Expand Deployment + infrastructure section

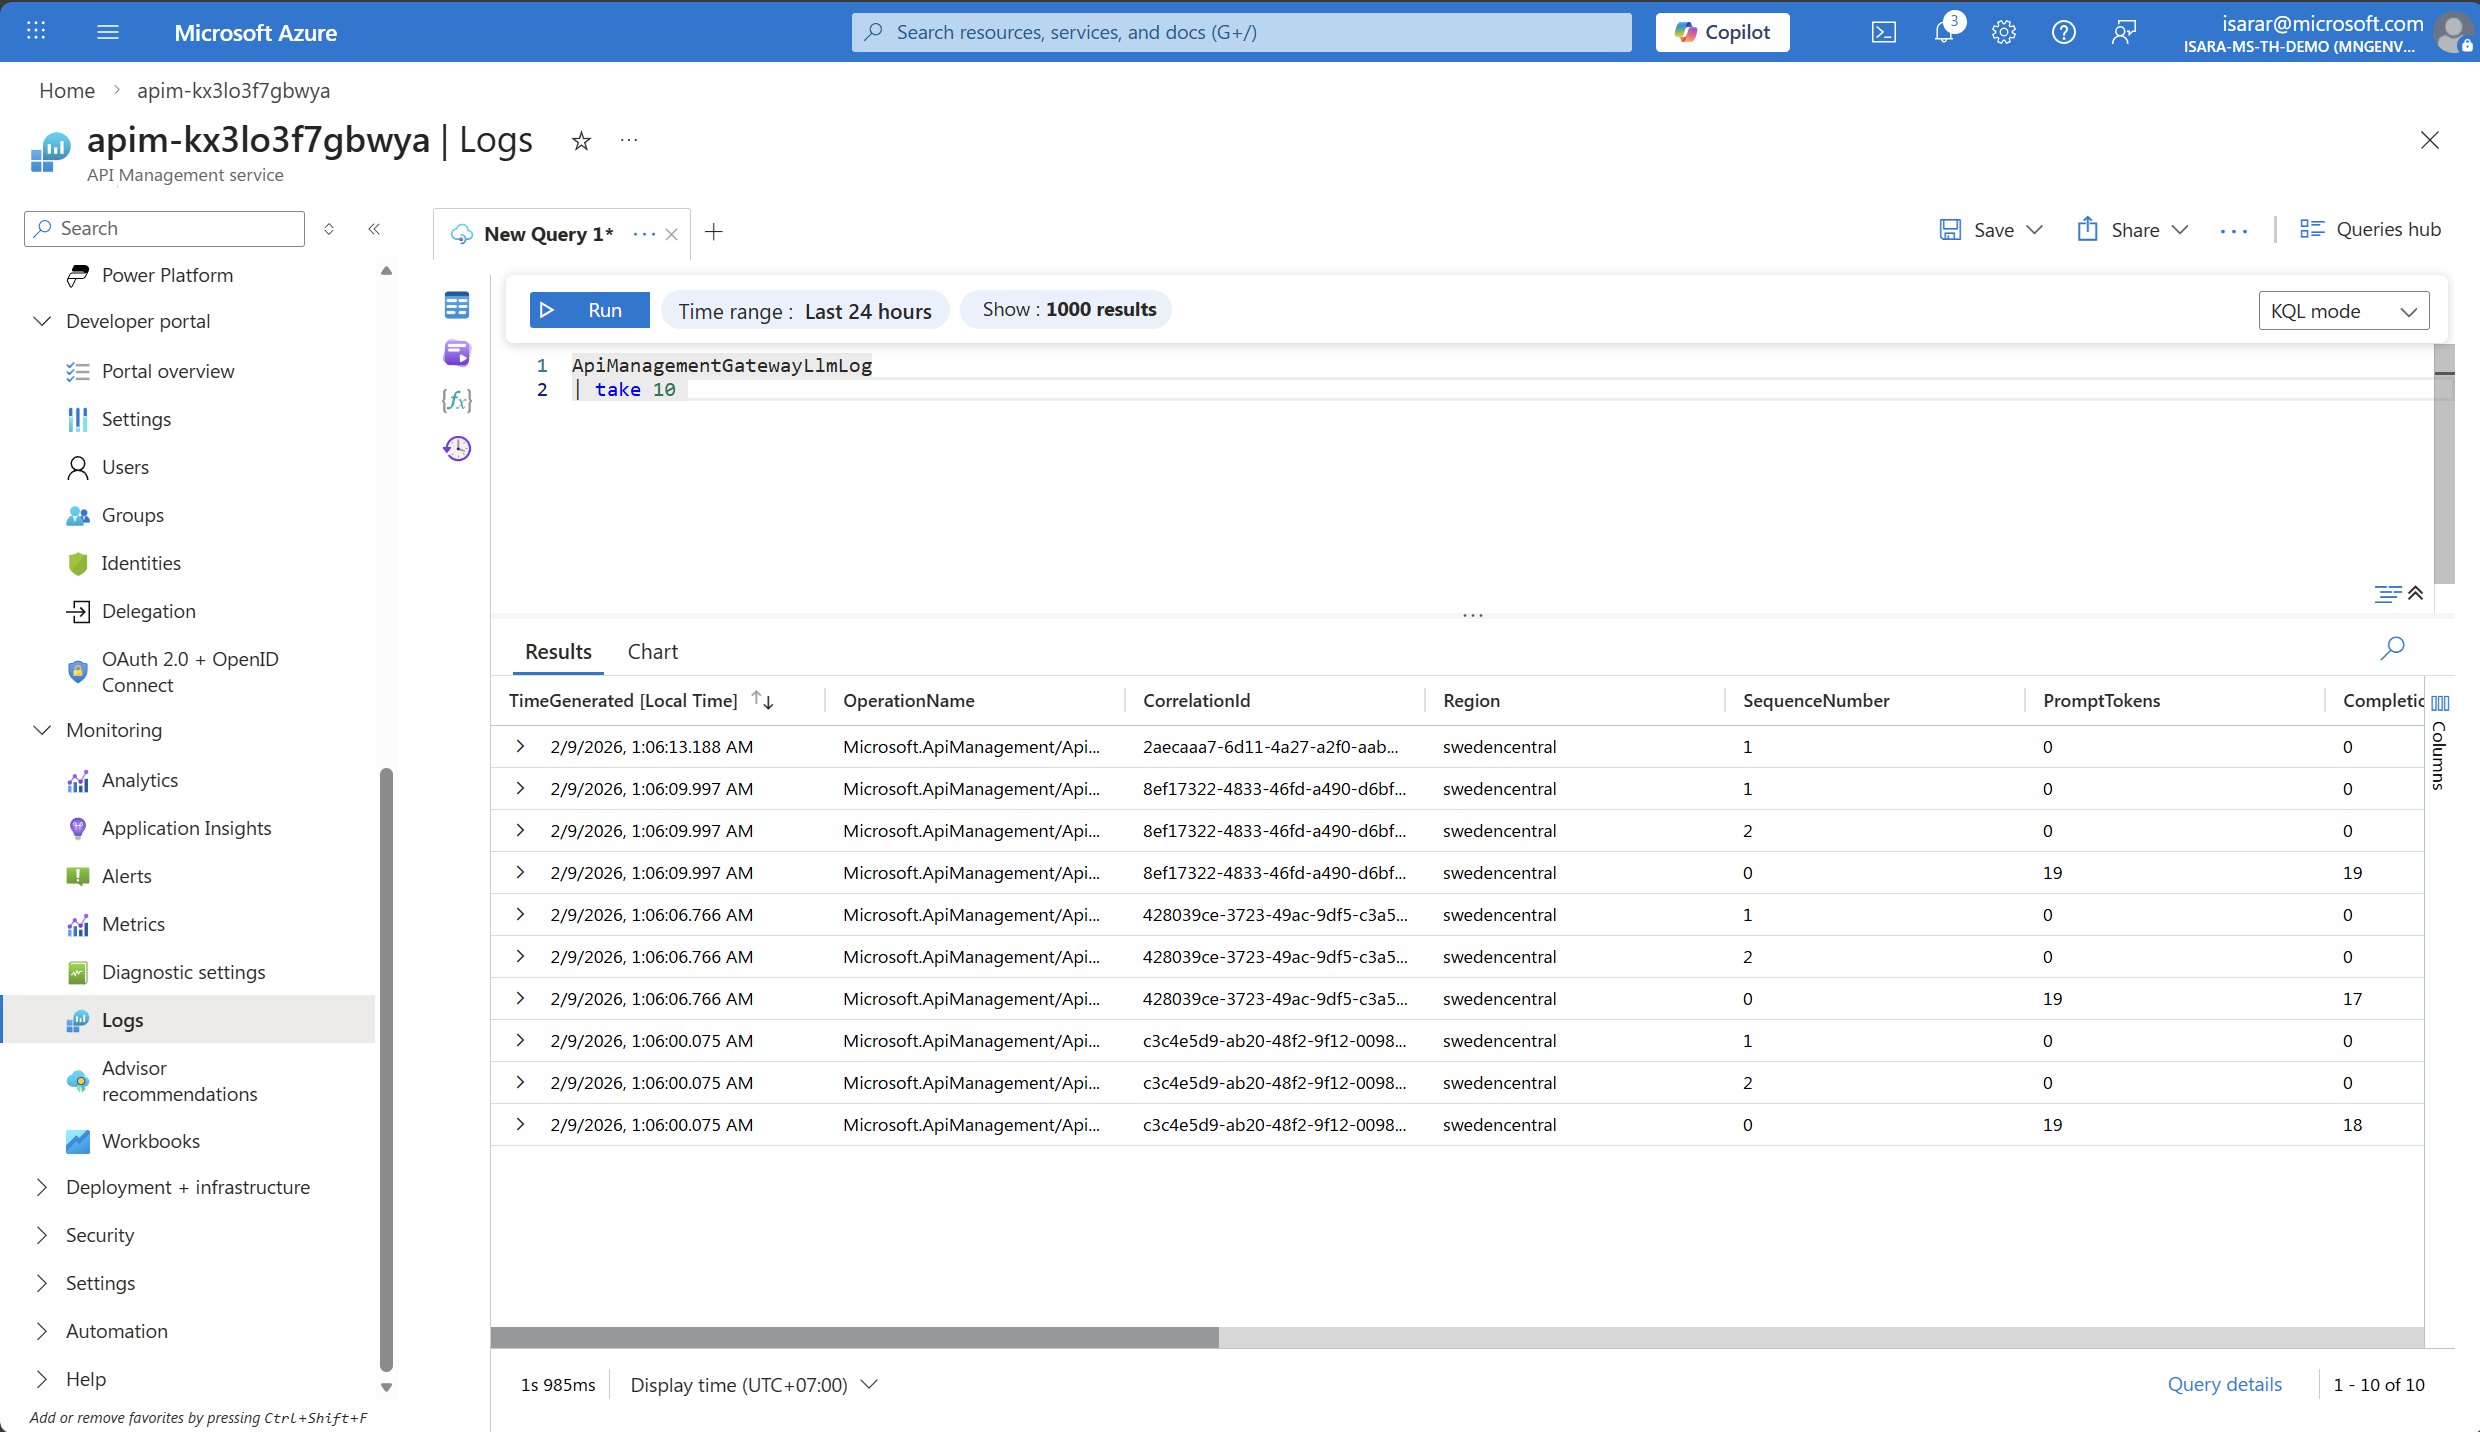pyautogui.click(x=42, y=1187)
